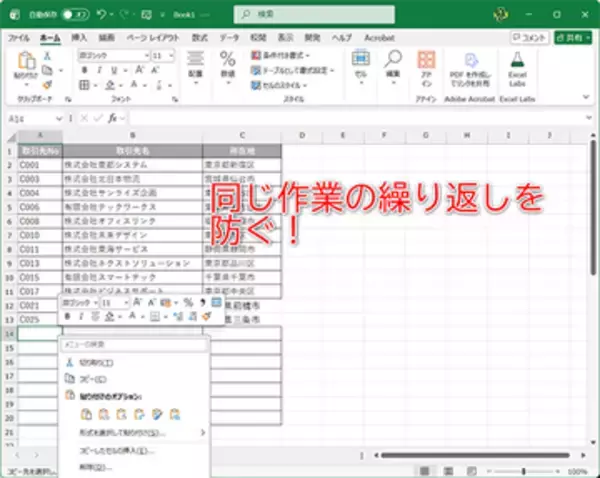Open the ribbon font name dropdown
The height and width of the screenshot is (478, 600).
click(x=147, y=56)
